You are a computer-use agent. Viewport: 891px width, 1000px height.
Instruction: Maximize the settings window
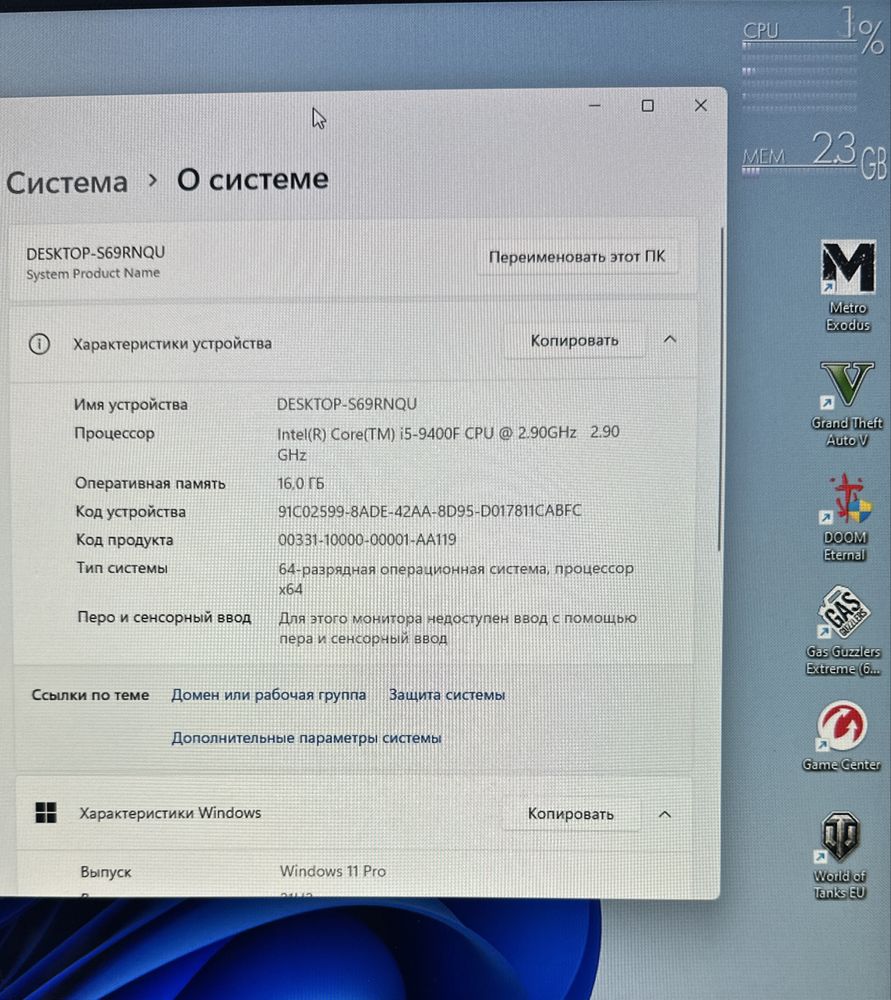pos(647,106)
